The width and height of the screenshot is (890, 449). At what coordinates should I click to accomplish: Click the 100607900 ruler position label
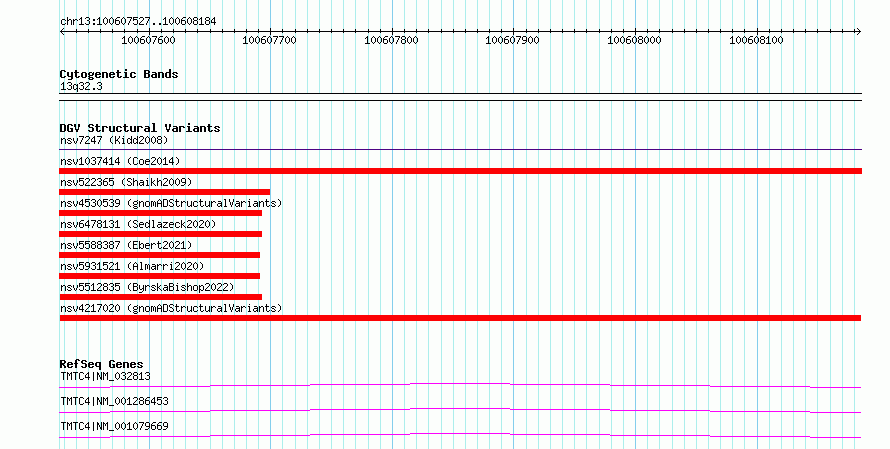pos(513,40)
